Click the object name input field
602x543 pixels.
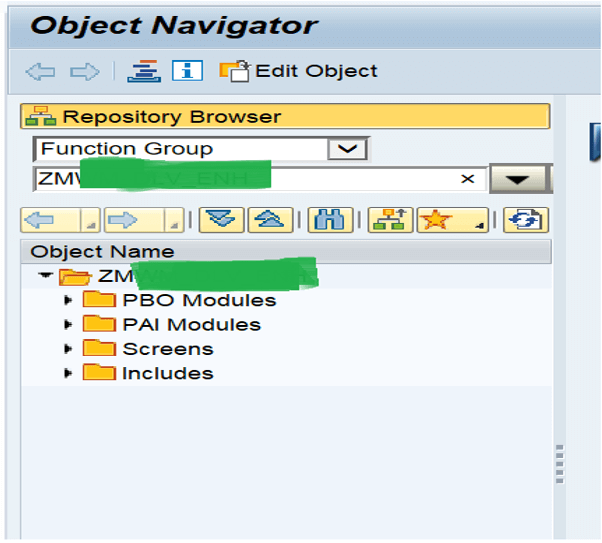click(x=260, y=179)
